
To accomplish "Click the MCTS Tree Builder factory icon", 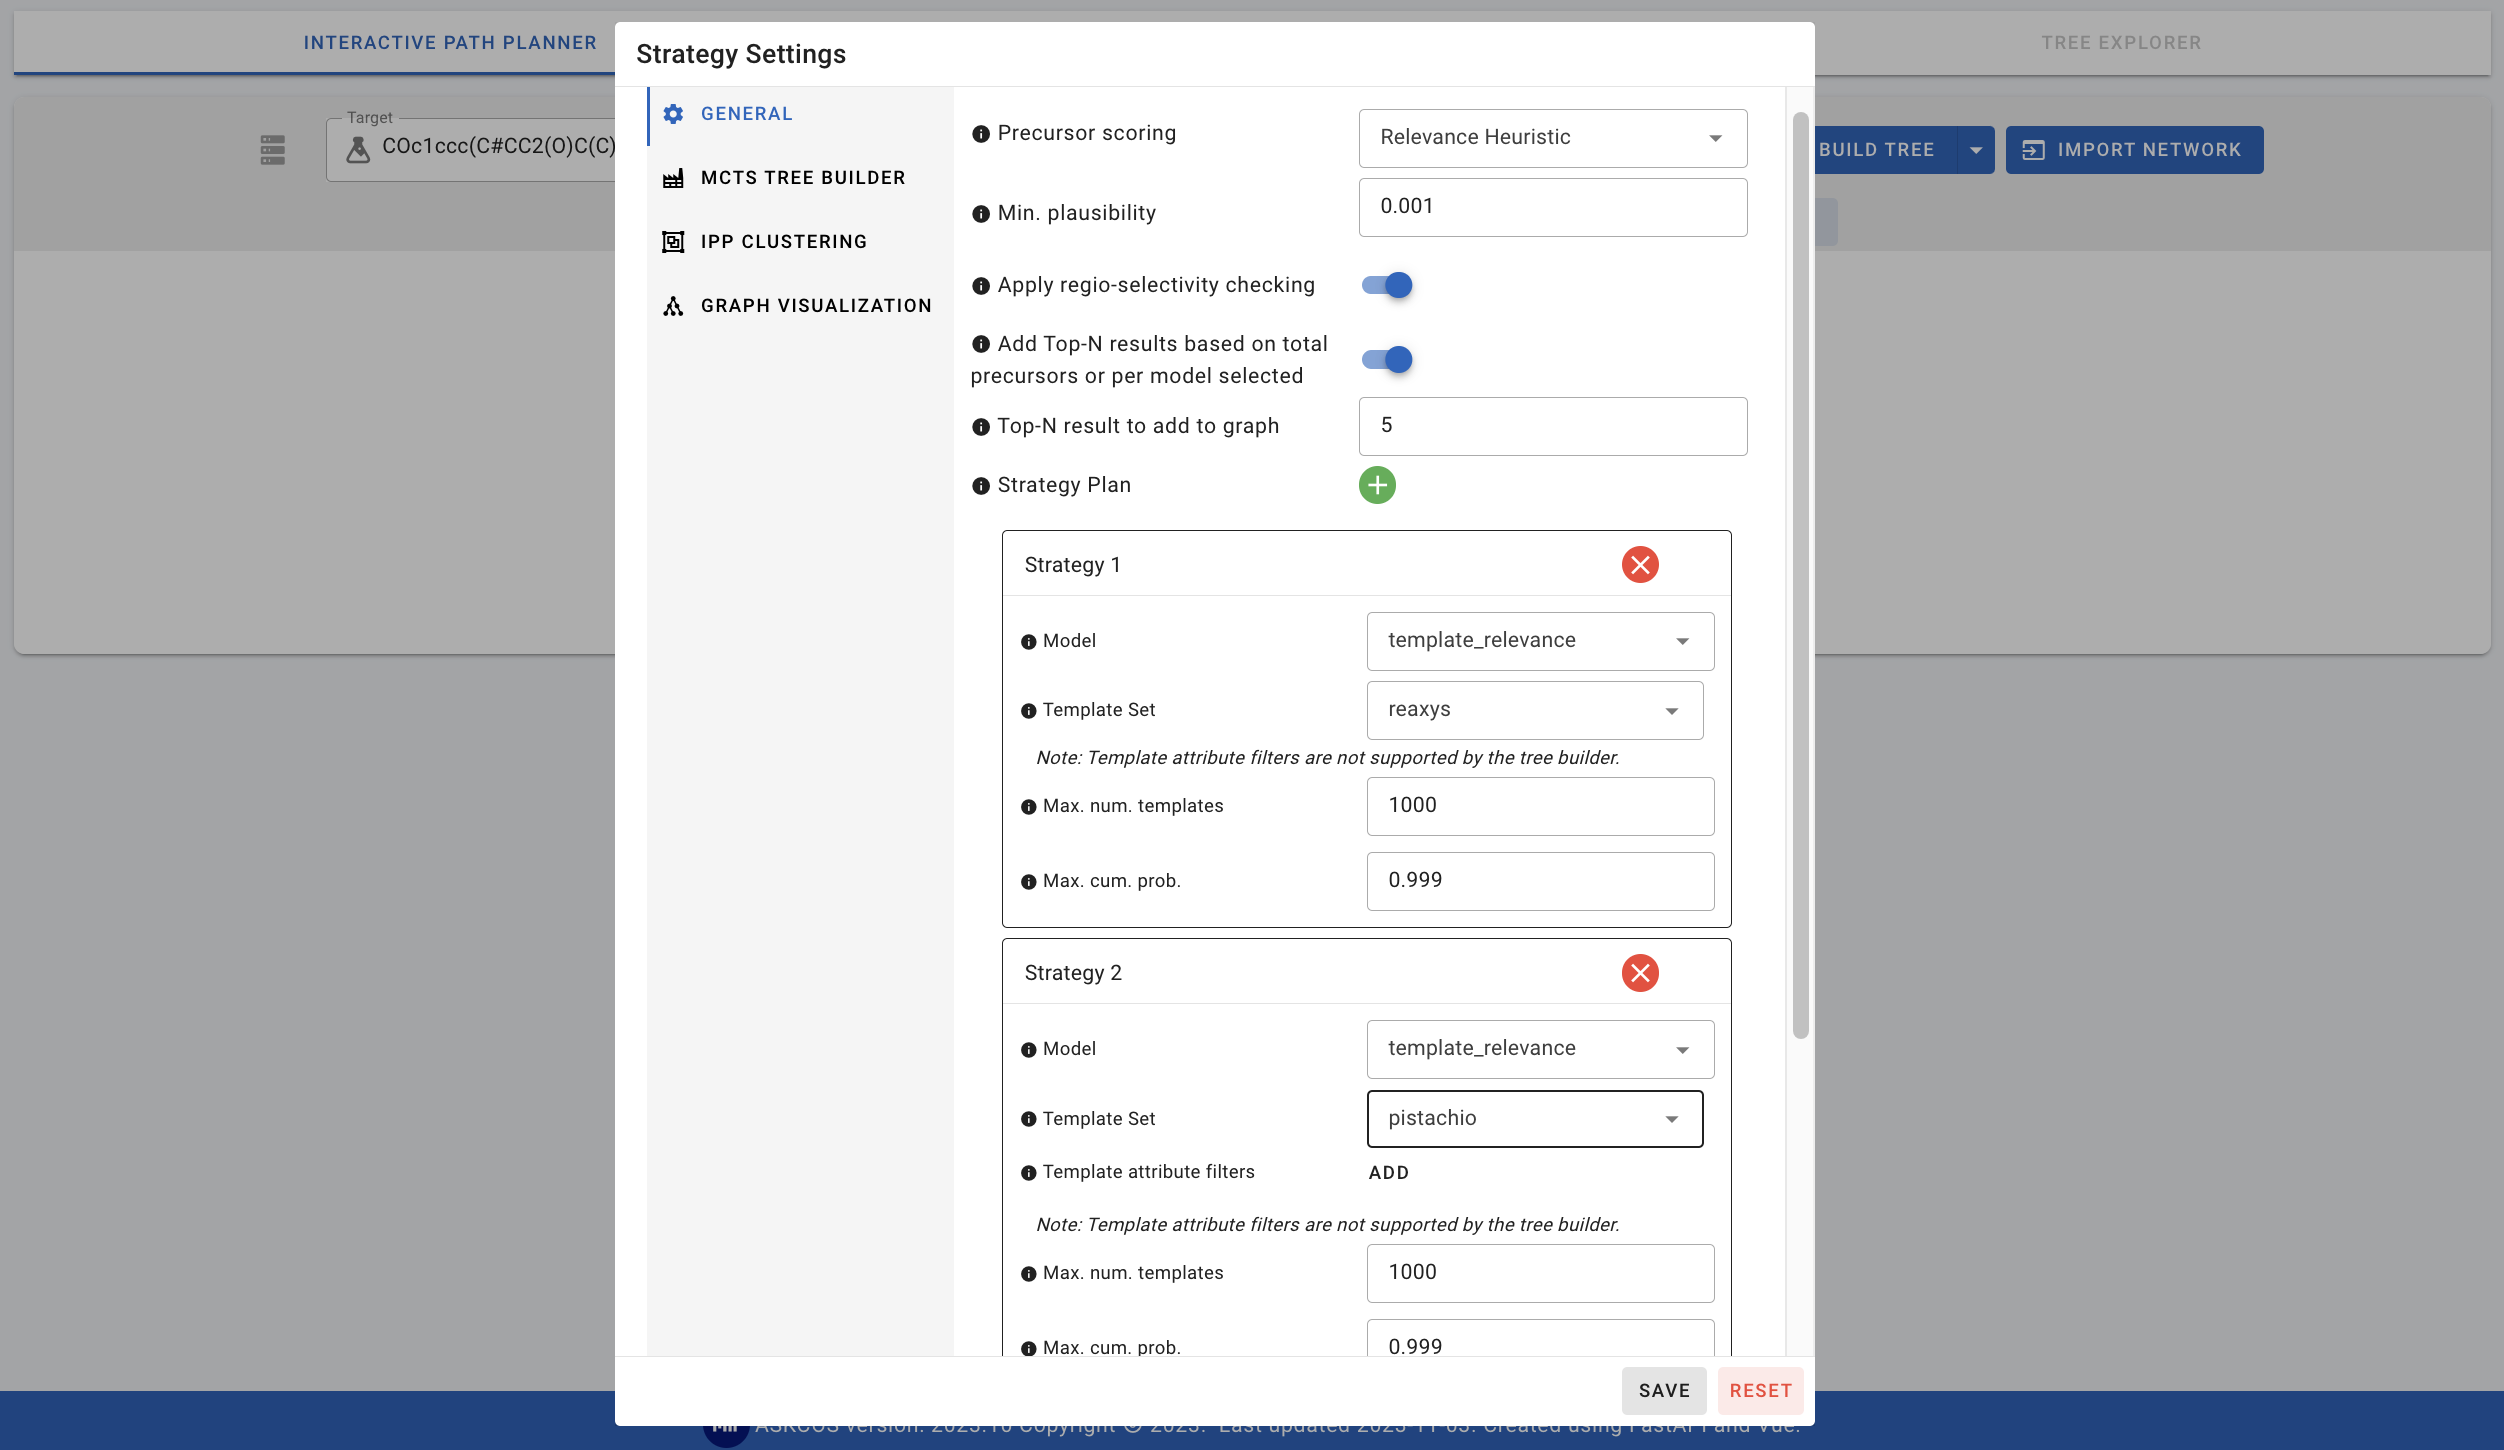I will (673, 178).
